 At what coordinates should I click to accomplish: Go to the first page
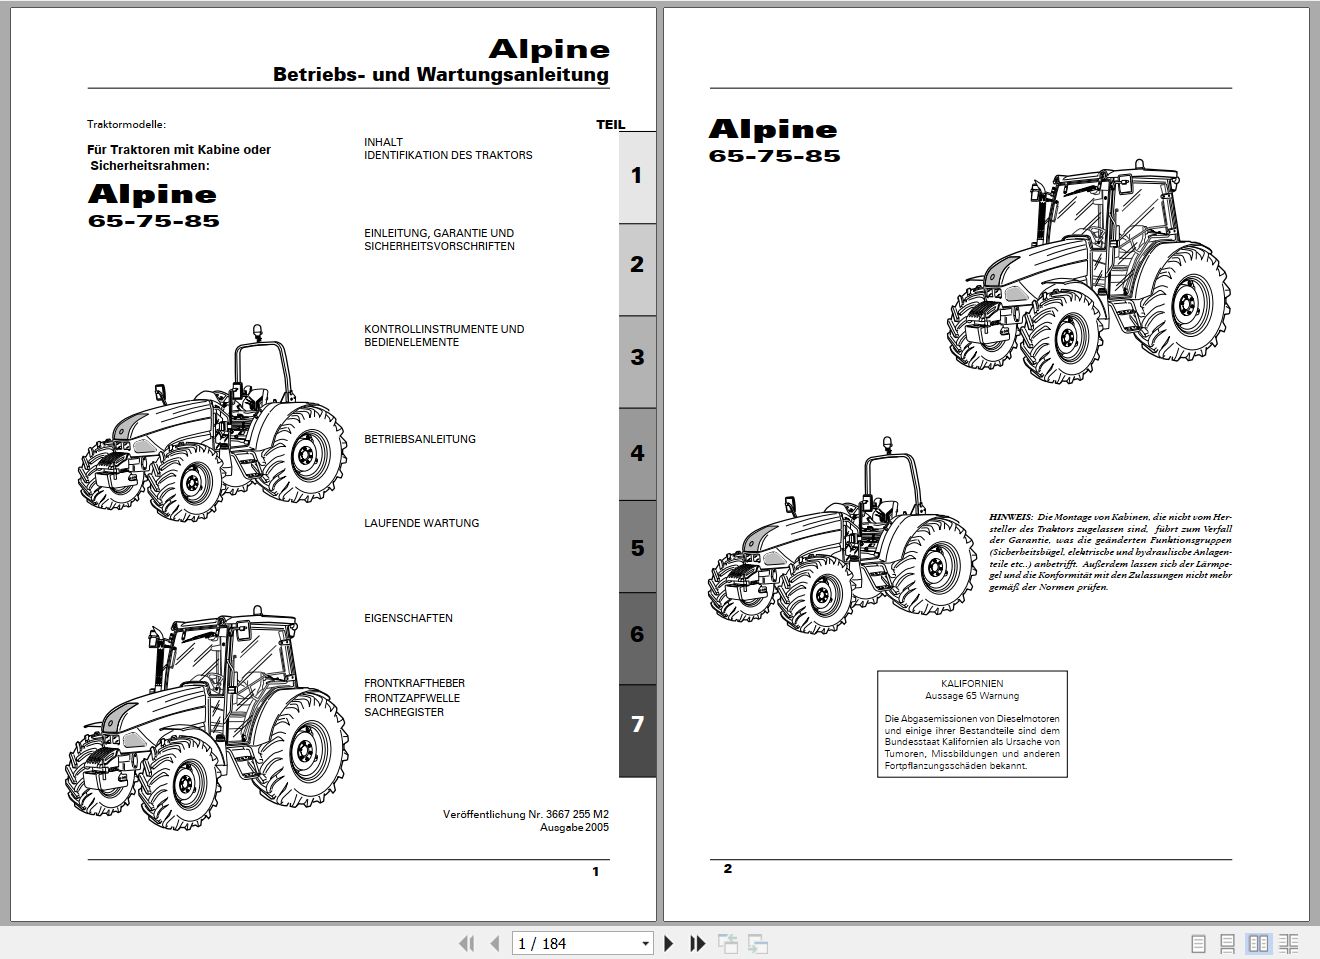click(x=466, y=943)
